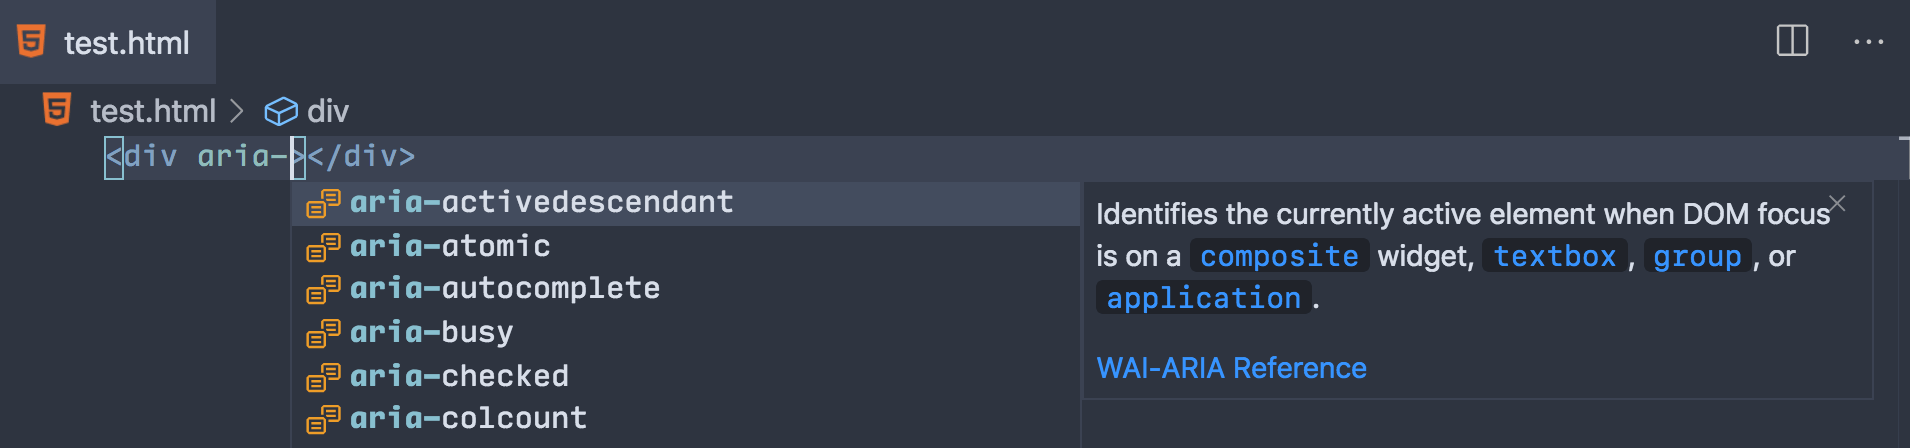Click the textbox role link
This screenshot has height=448, width=1910.
tap(1554, 257)
